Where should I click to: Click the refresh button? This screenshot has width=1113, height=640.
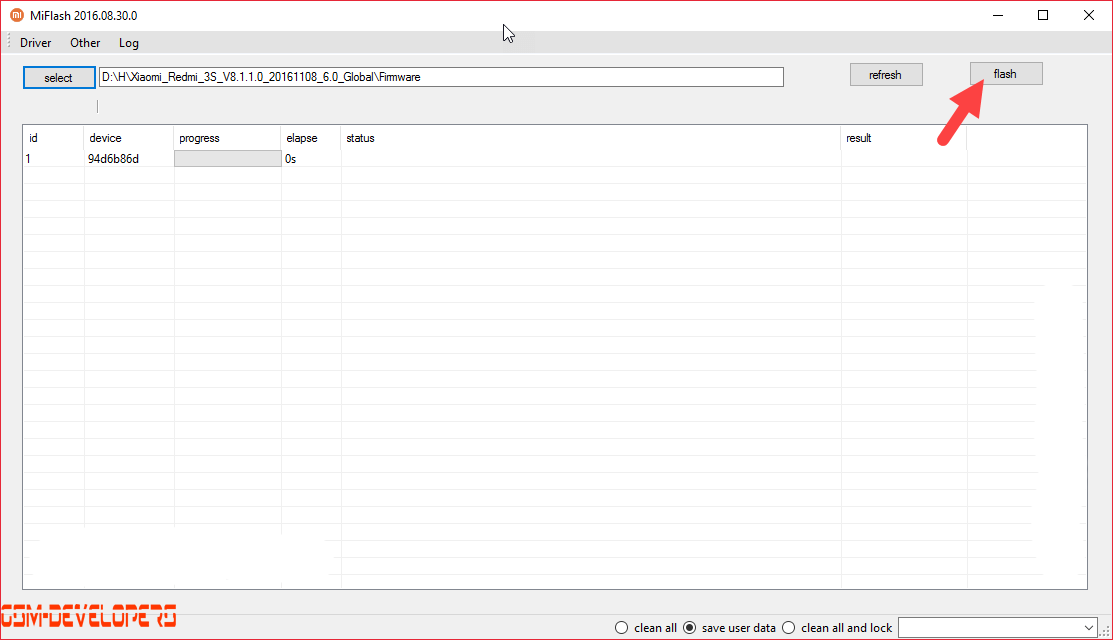(x=886, y=75)
